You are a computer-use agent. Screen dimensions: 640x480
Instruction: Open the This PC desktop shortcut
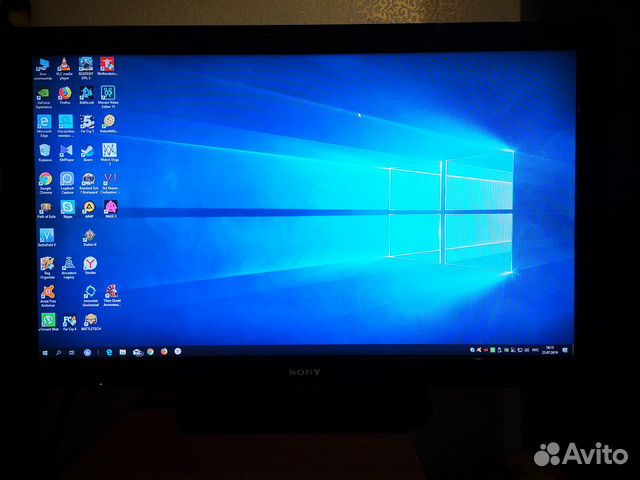43,68
